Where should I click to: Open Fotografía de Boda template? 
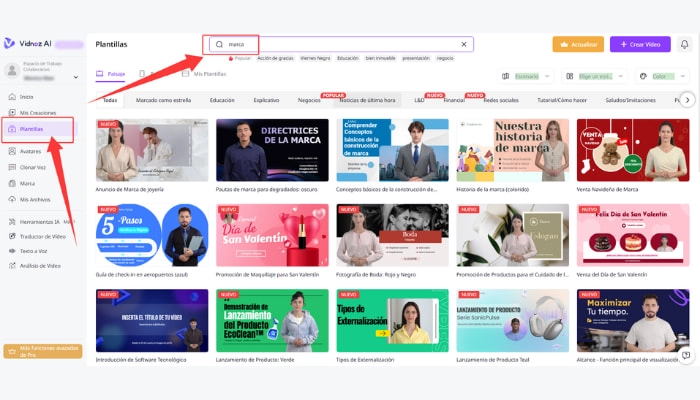point(392,235)
